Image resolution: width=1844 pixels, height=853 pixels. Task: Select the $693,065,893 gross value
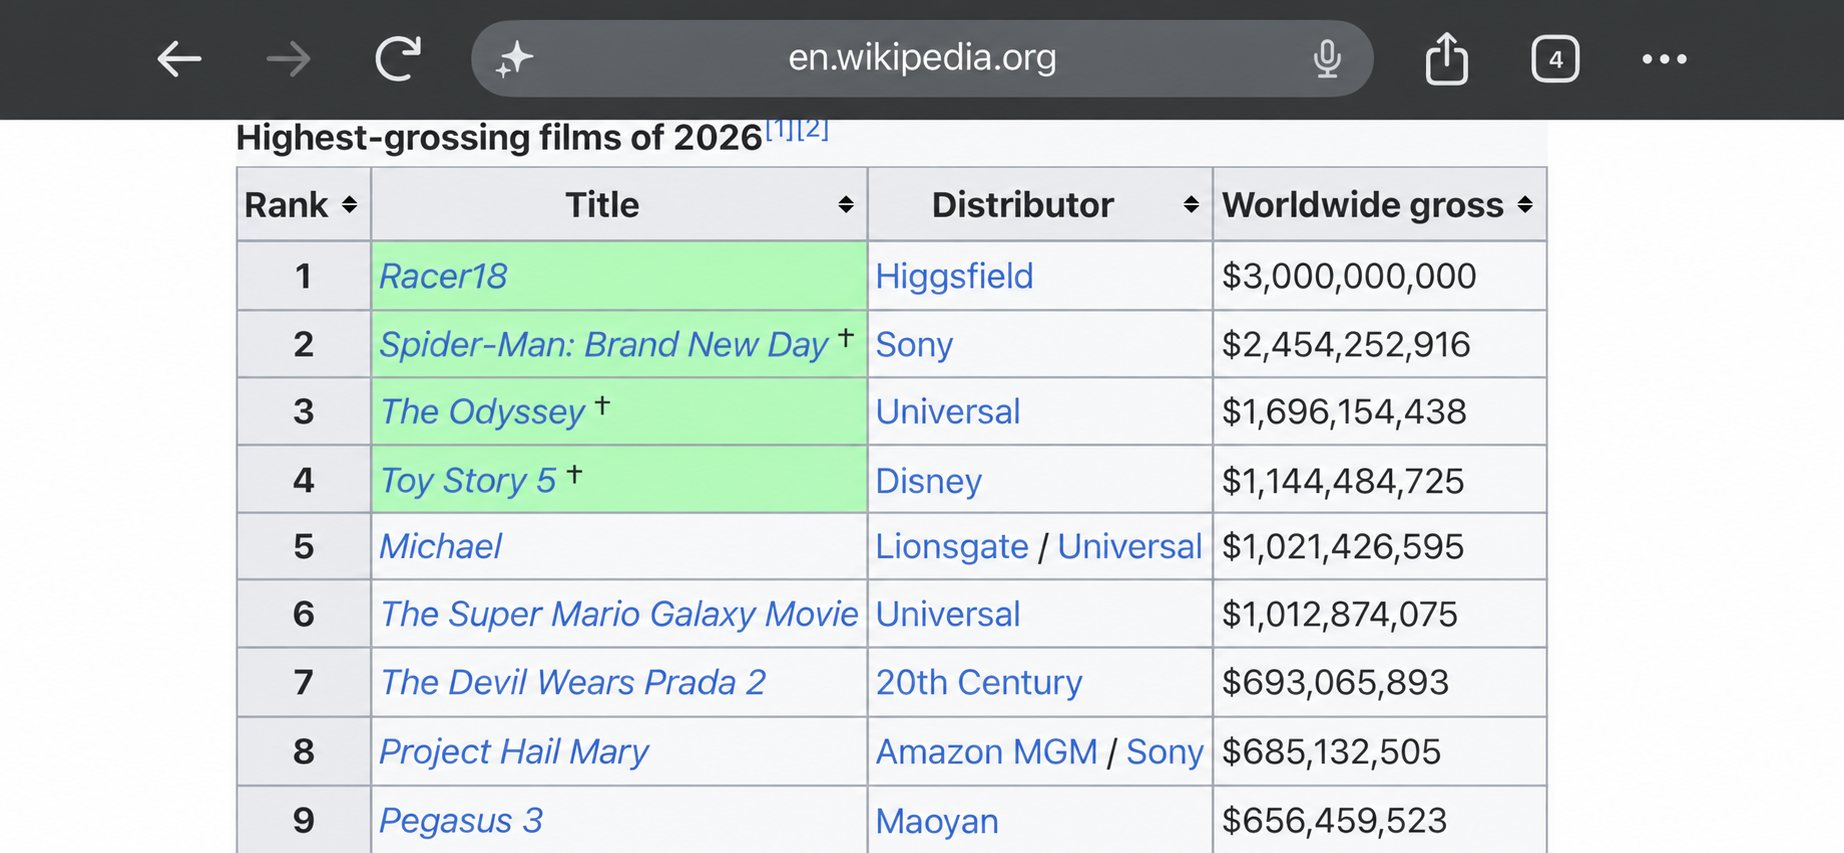point(1335,682)
